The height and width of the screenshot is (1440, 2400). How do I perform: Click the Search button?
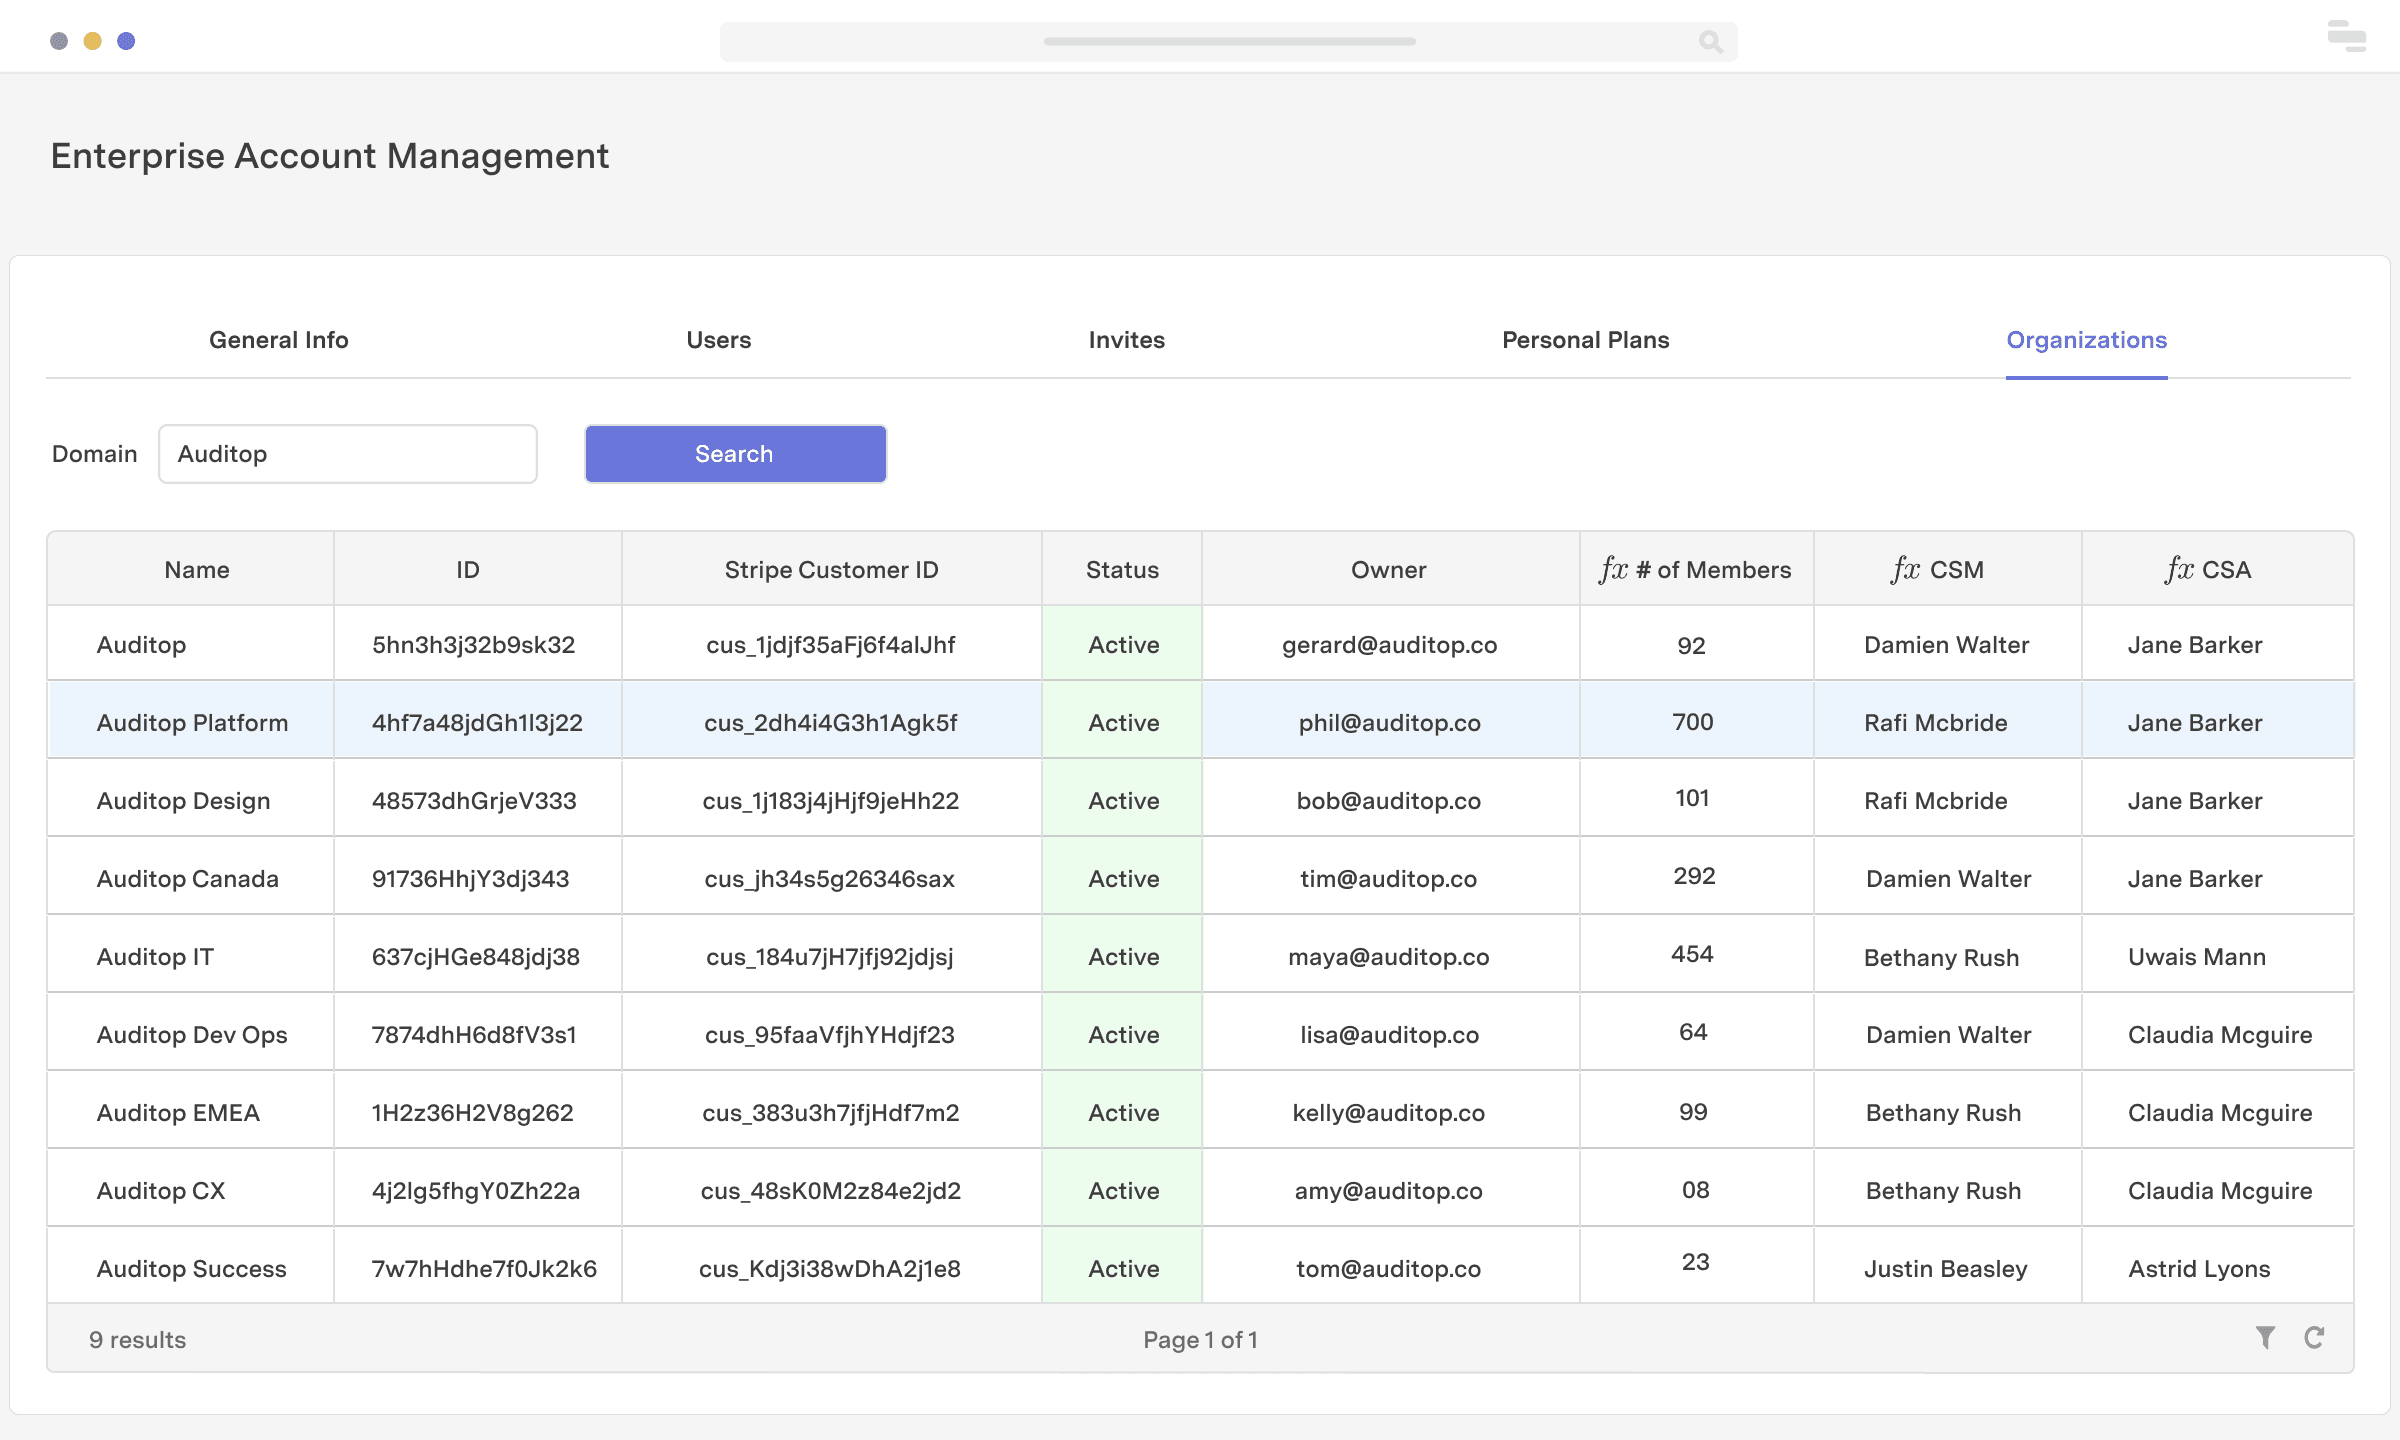click(734, 453)
